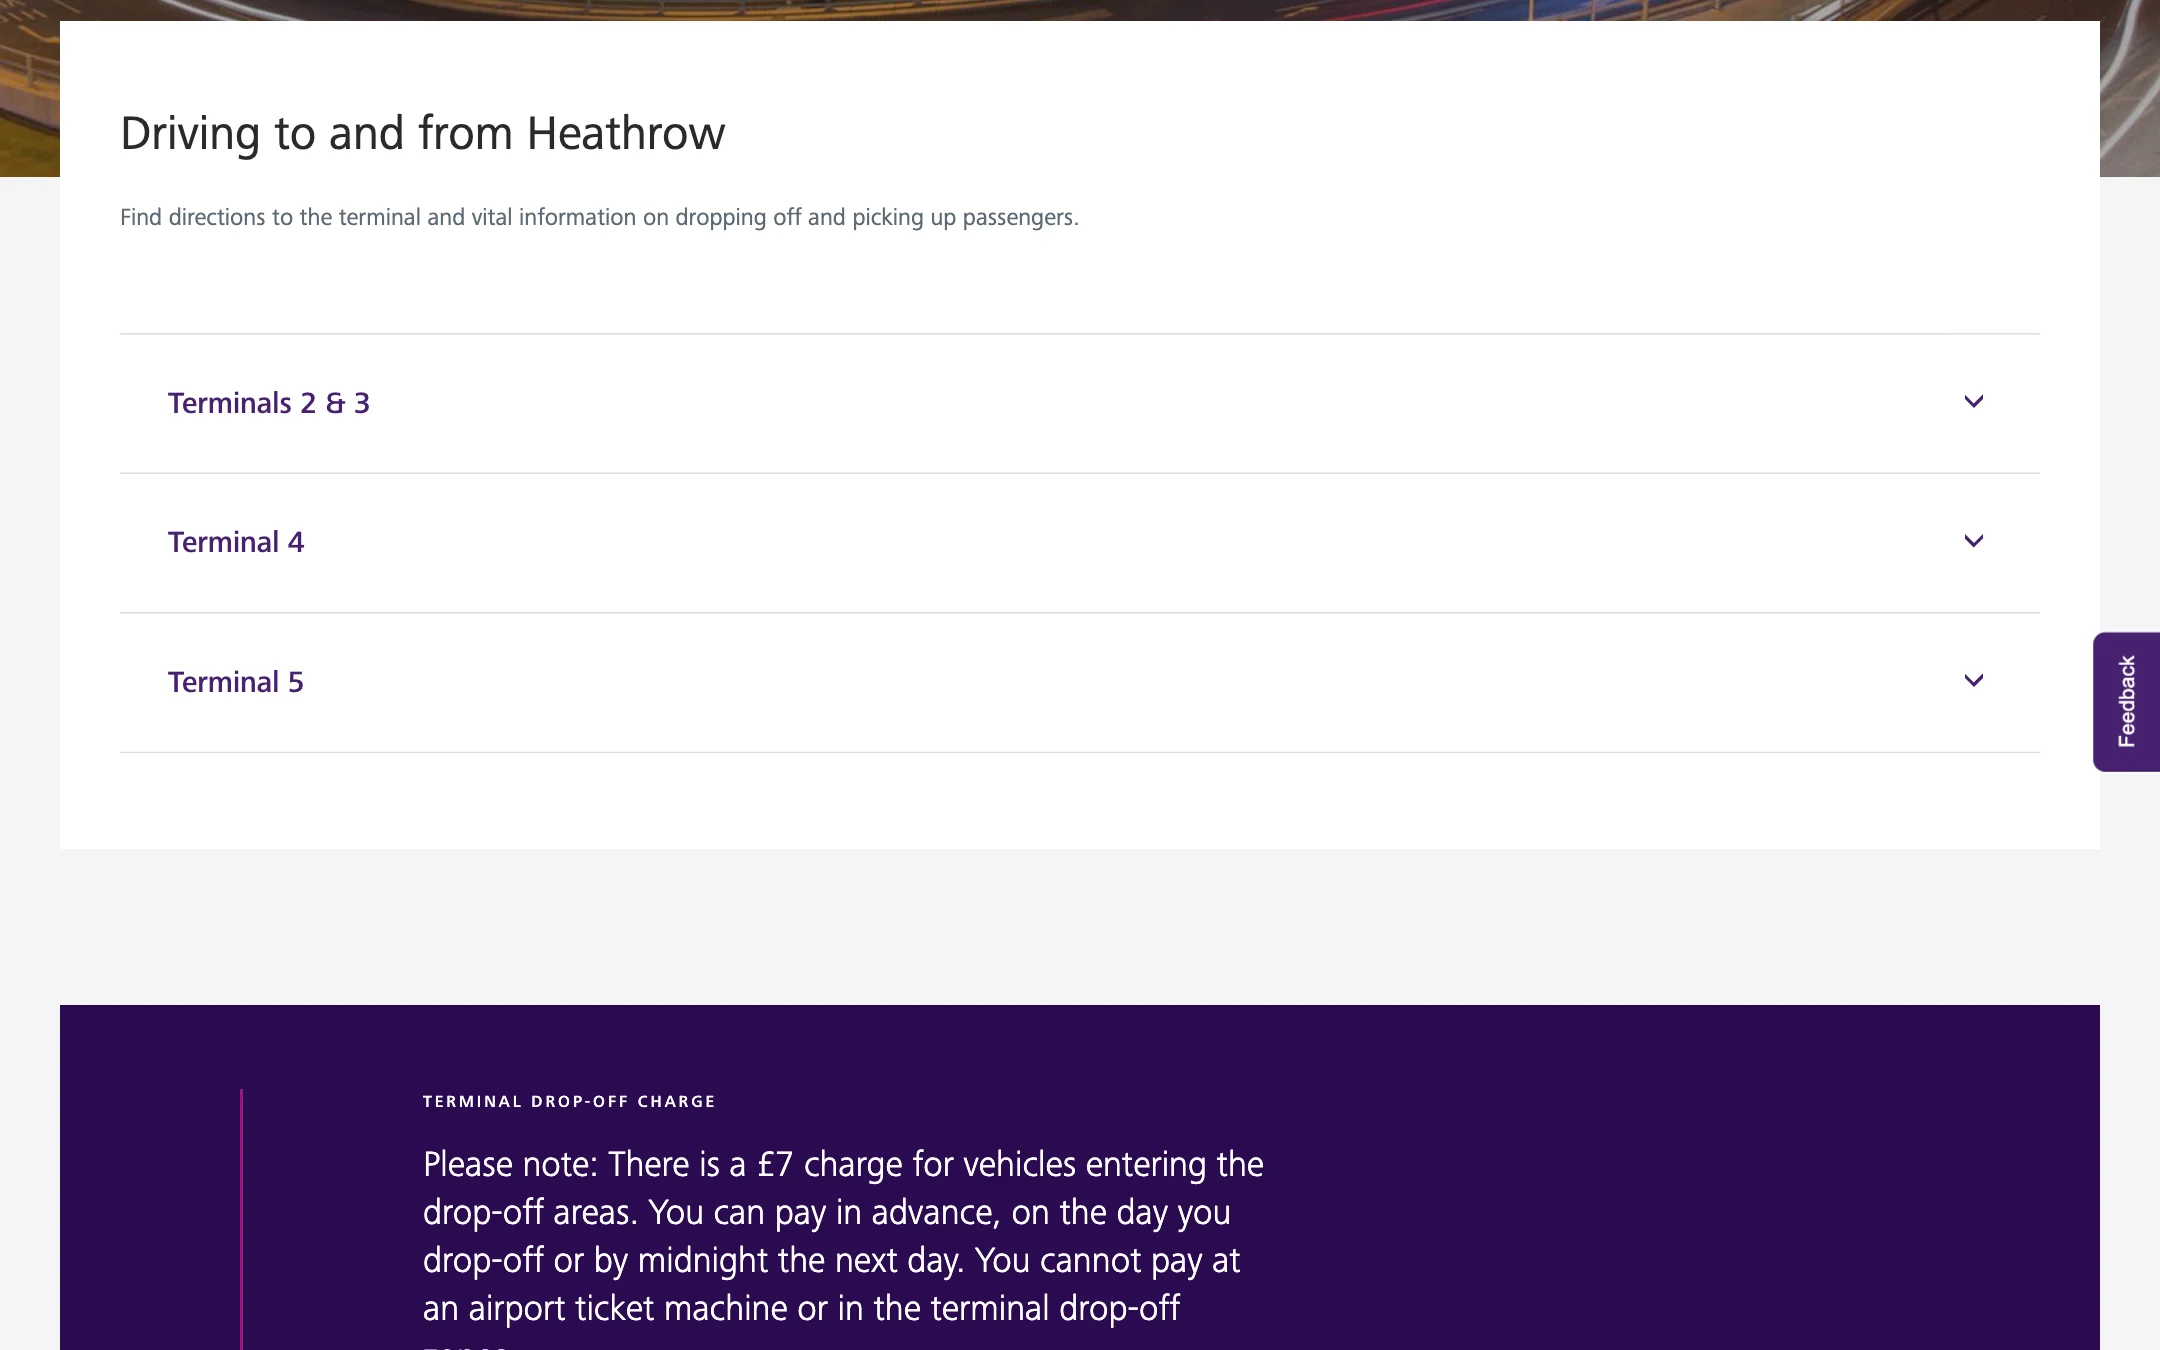This screenshot has width=2160, height=1350.
Task: Open the Terminals 2 & 3 accordion title
Action: pyautogui.click(x=269, y=403)
